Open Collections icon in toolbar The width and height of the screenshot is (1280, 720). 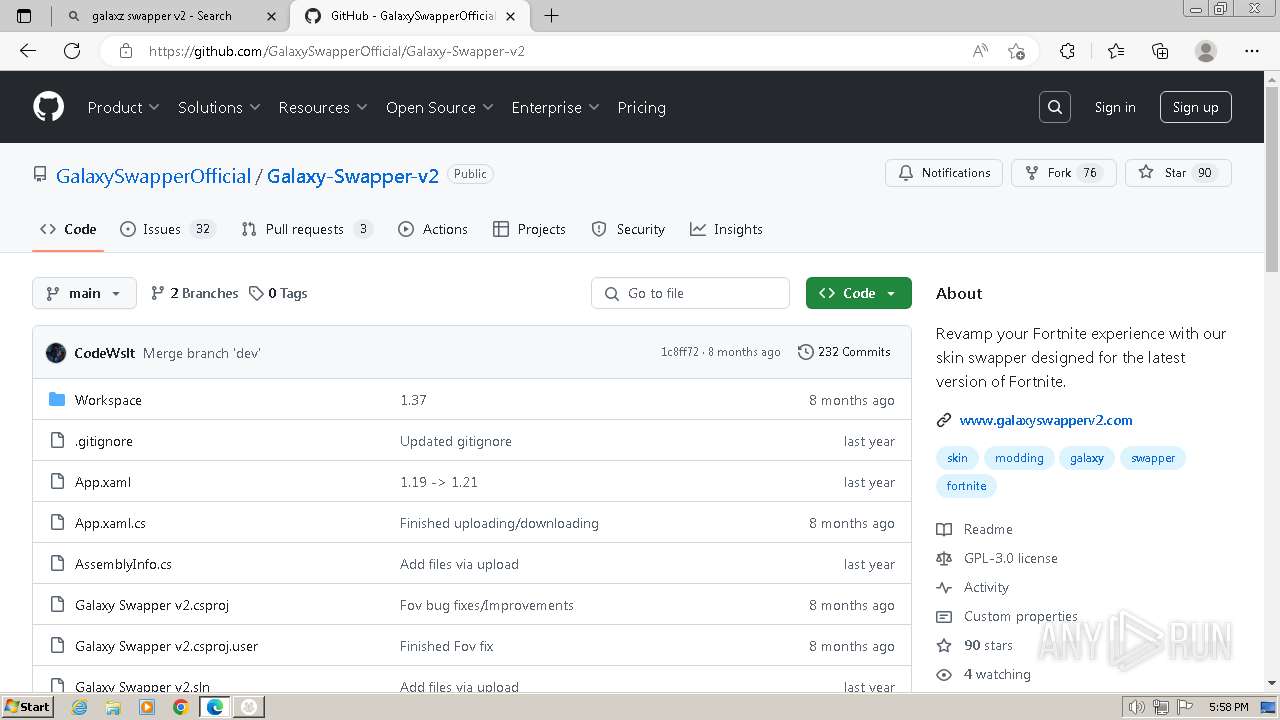[x=1160, y=51]
